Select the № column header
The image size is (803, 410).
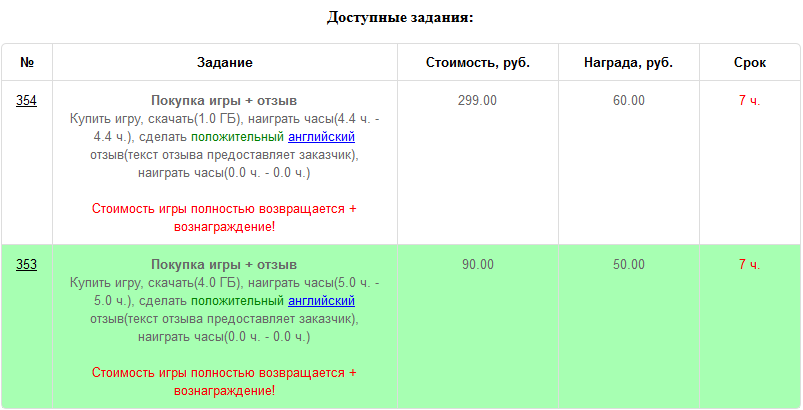[27, 62]
